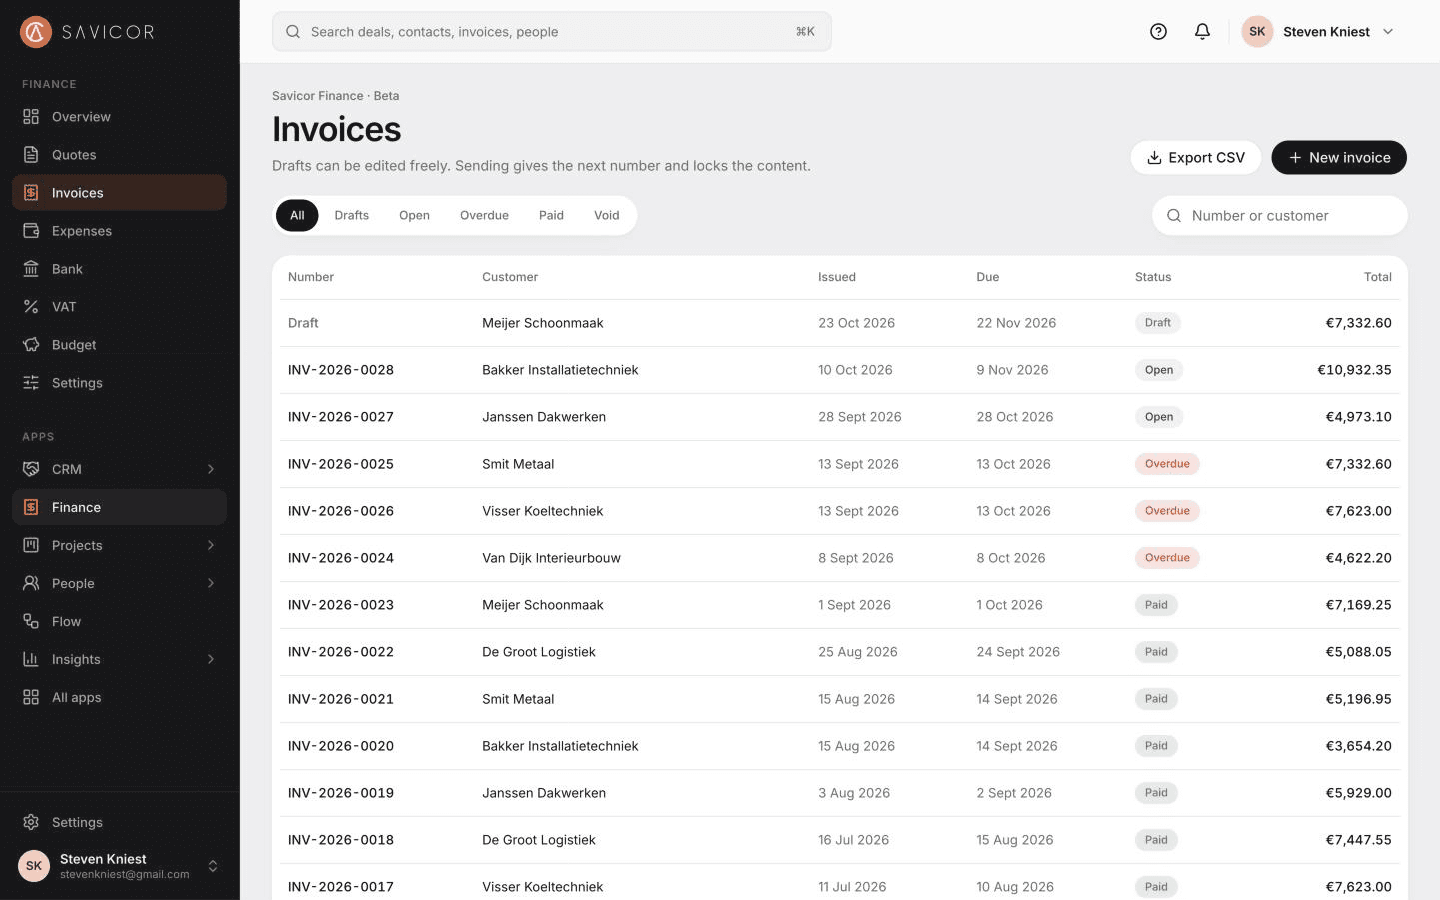Viewport: 1440px width, 900px height.
Task: Select the Quotes document icon
Action: pos(31,155)
